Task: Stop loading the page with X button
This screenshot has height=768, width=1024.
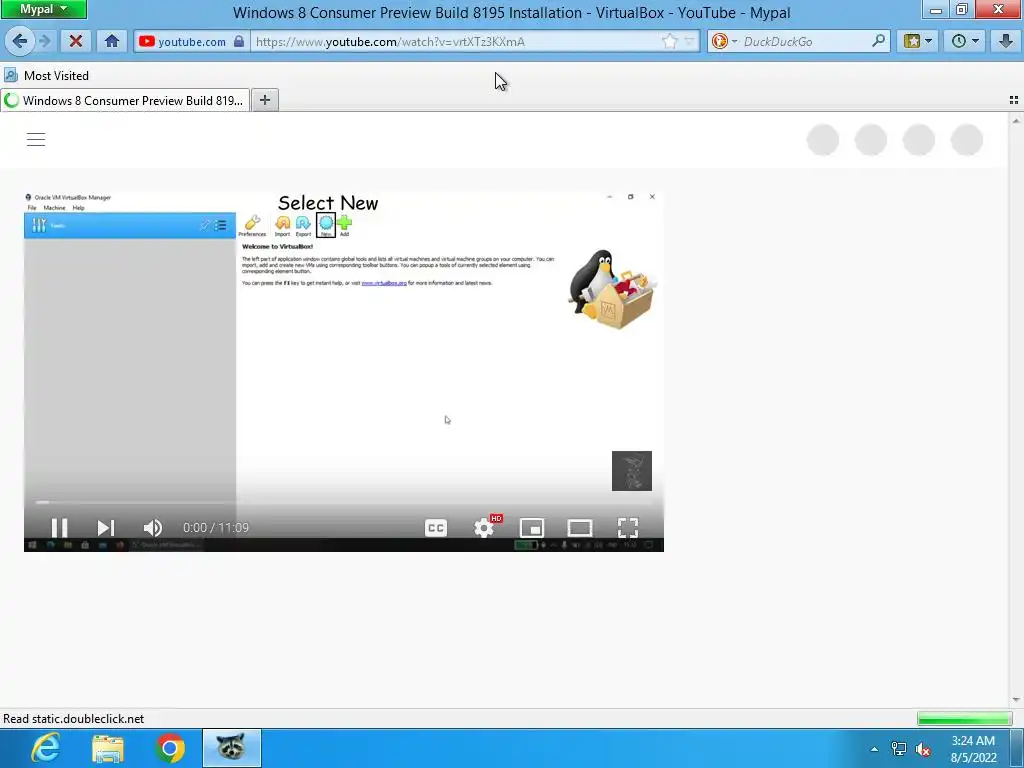Action: click(76, 41)
